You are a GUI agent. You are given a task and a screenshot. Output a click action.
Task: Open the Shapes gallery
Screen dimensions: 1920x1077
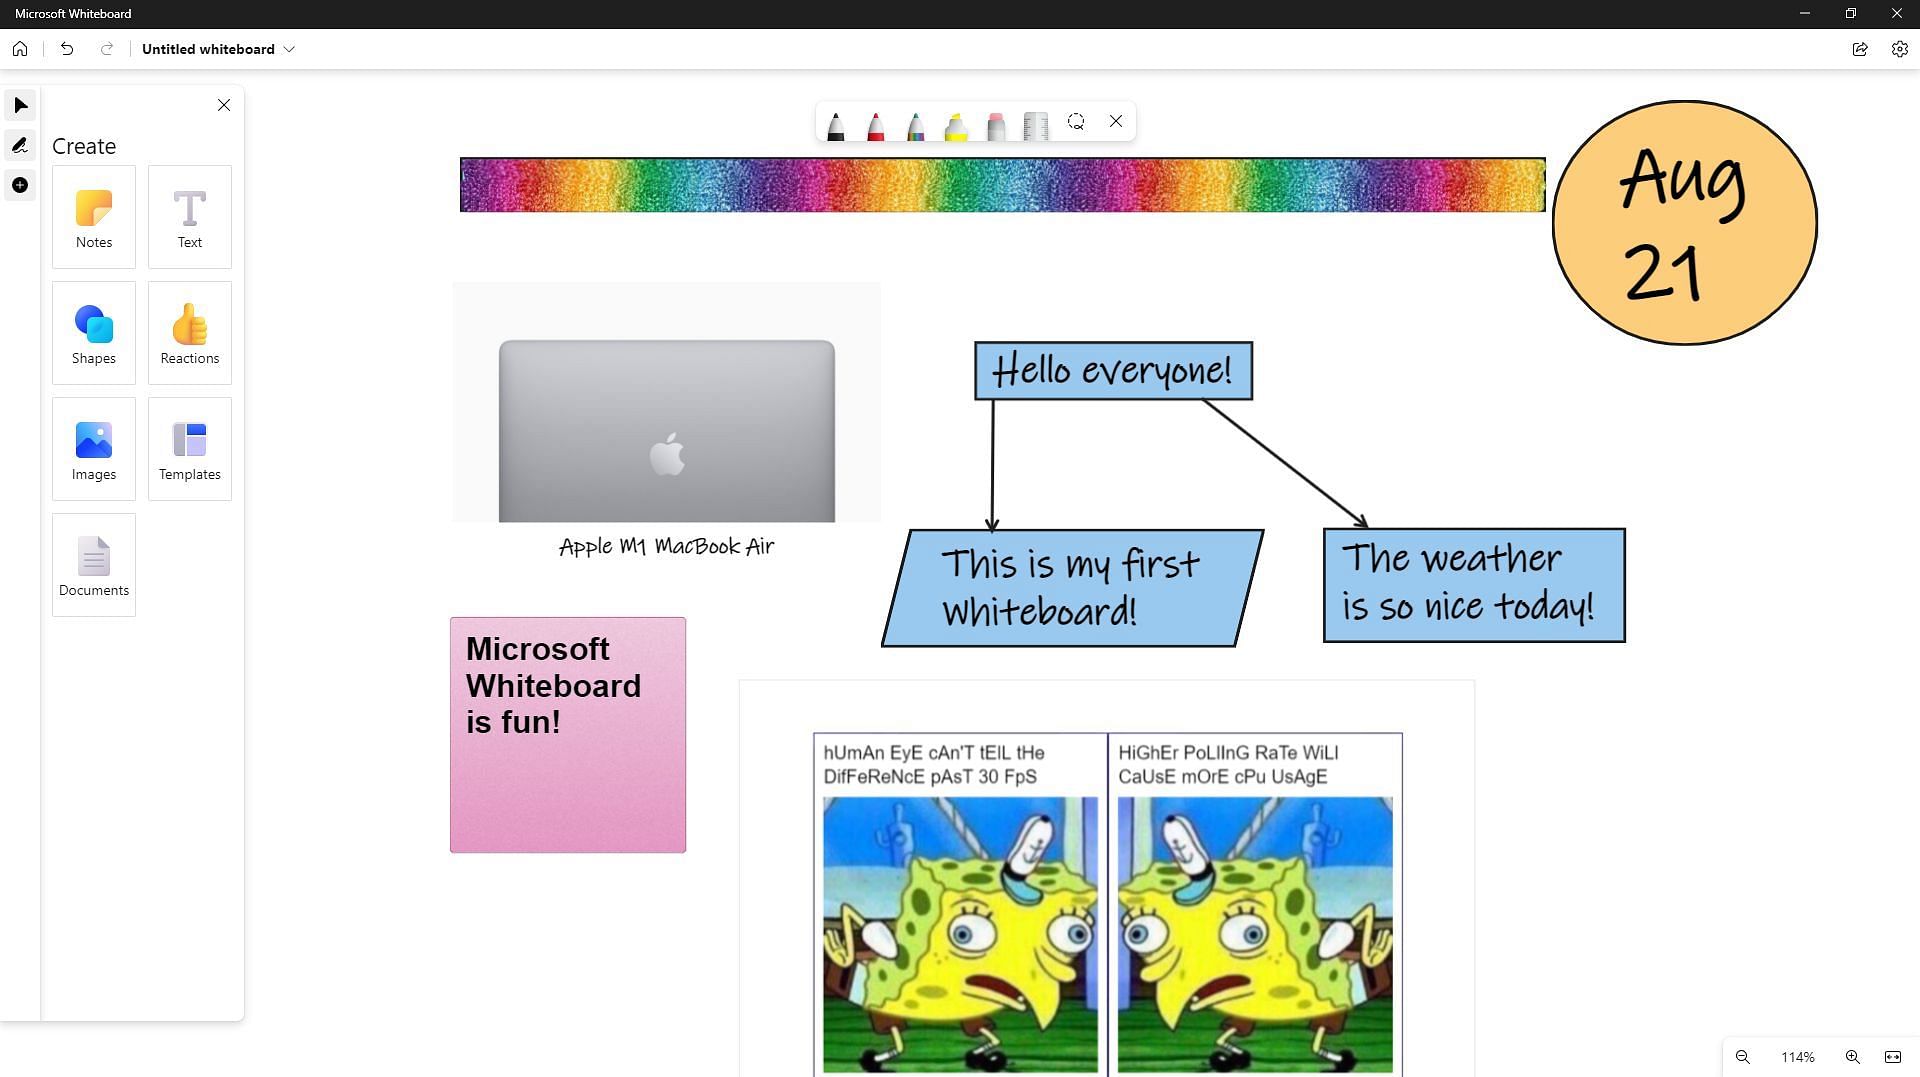pyautogui.click(x=94, y=333)
